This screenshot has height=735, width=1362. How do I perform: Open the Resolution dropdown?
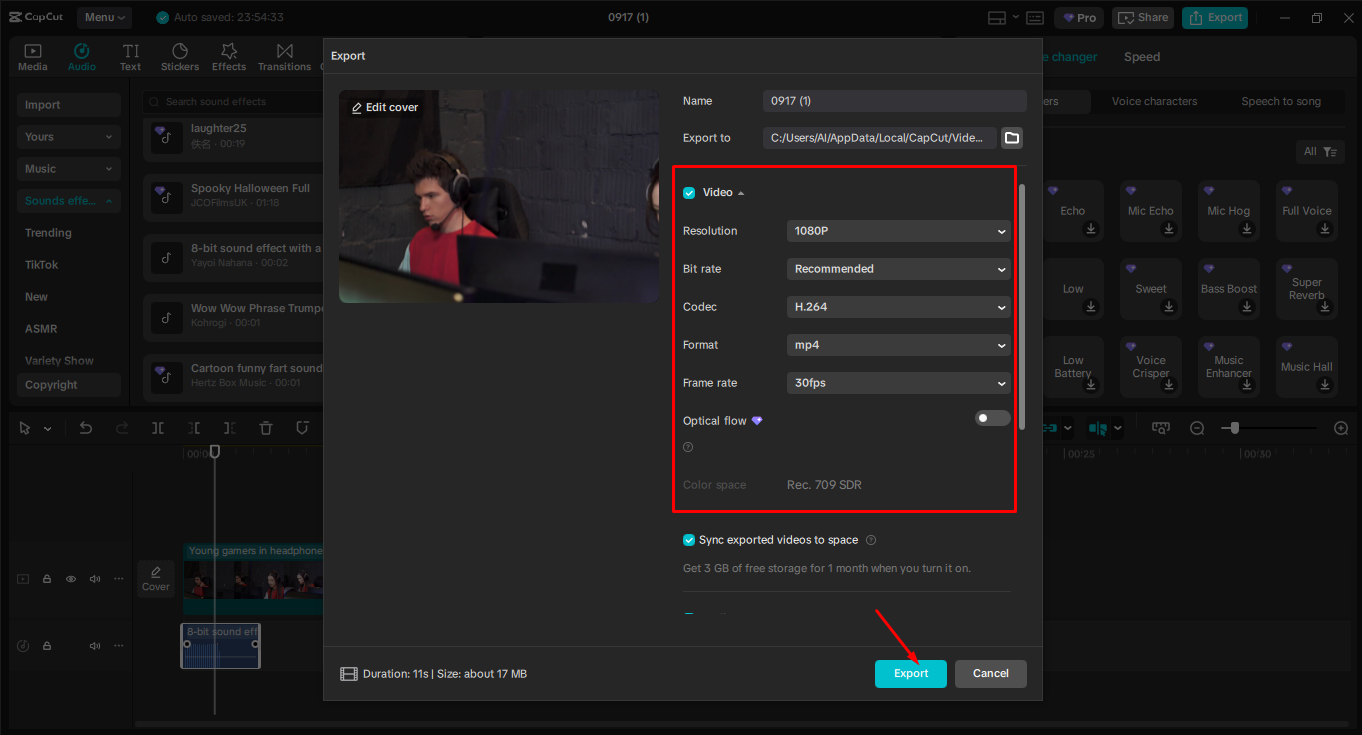click(897, 231)
